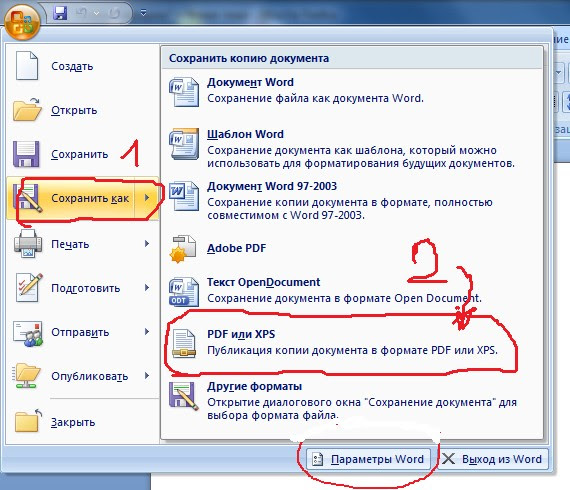Click the ODT document icon

coord(184,292)
